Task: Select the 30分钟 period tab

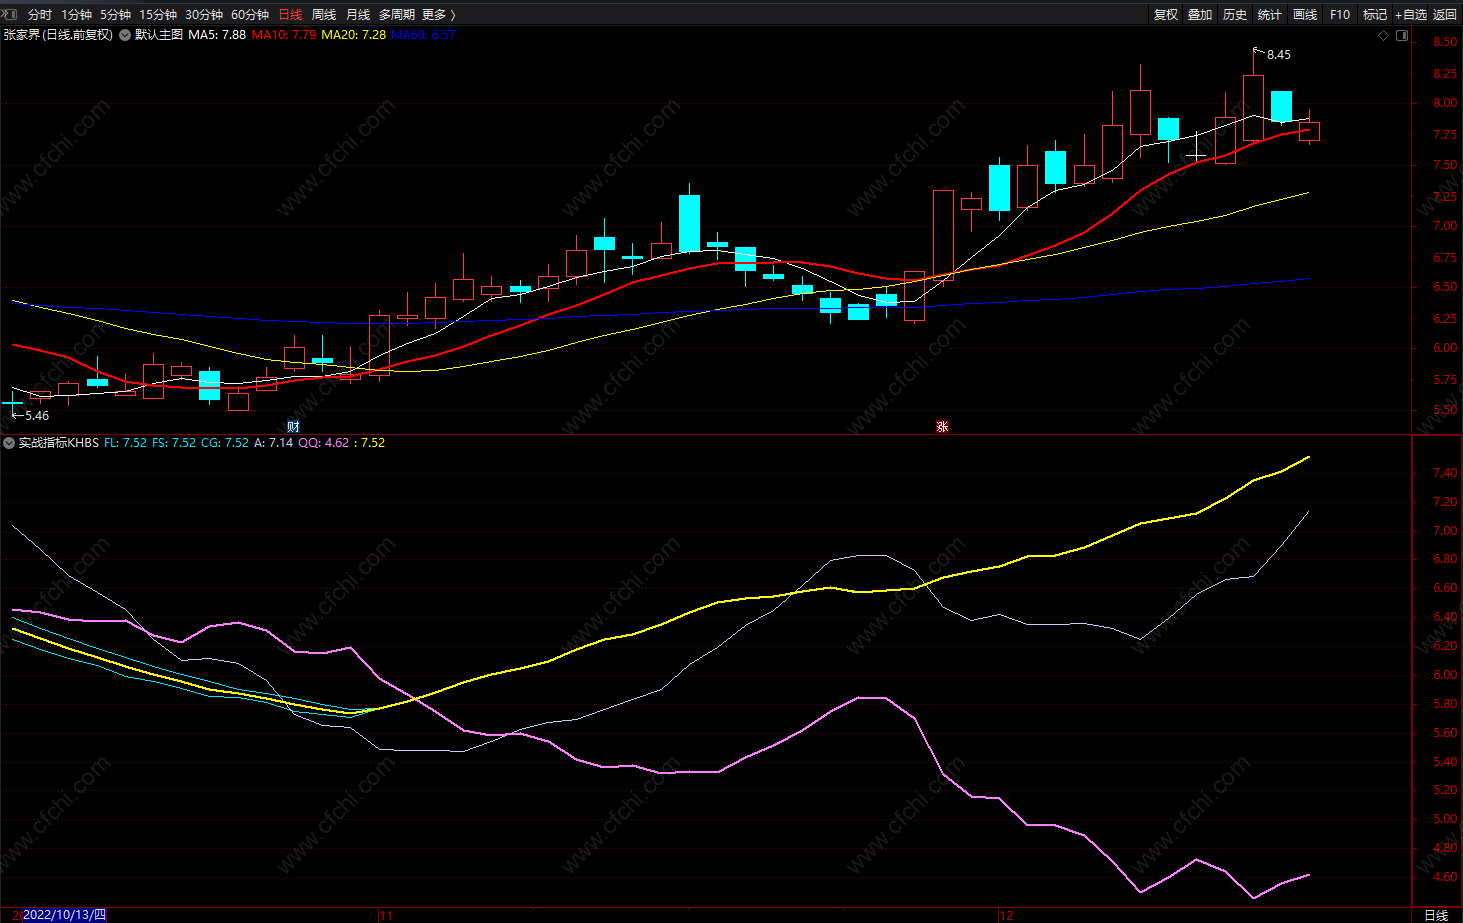Action: coord(204,15)
